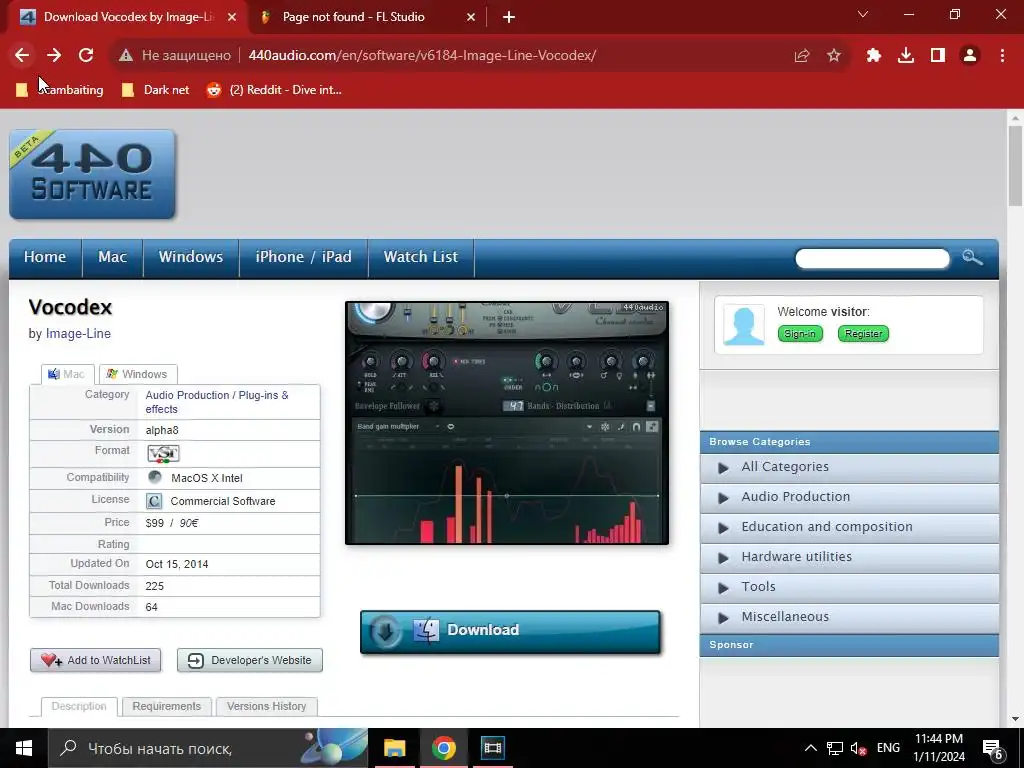Image resolution: width=1024 pixels, height=768 pixels.
Task: Expand Audio Production category
Action: pyautogui.click(x=850, y=497)
